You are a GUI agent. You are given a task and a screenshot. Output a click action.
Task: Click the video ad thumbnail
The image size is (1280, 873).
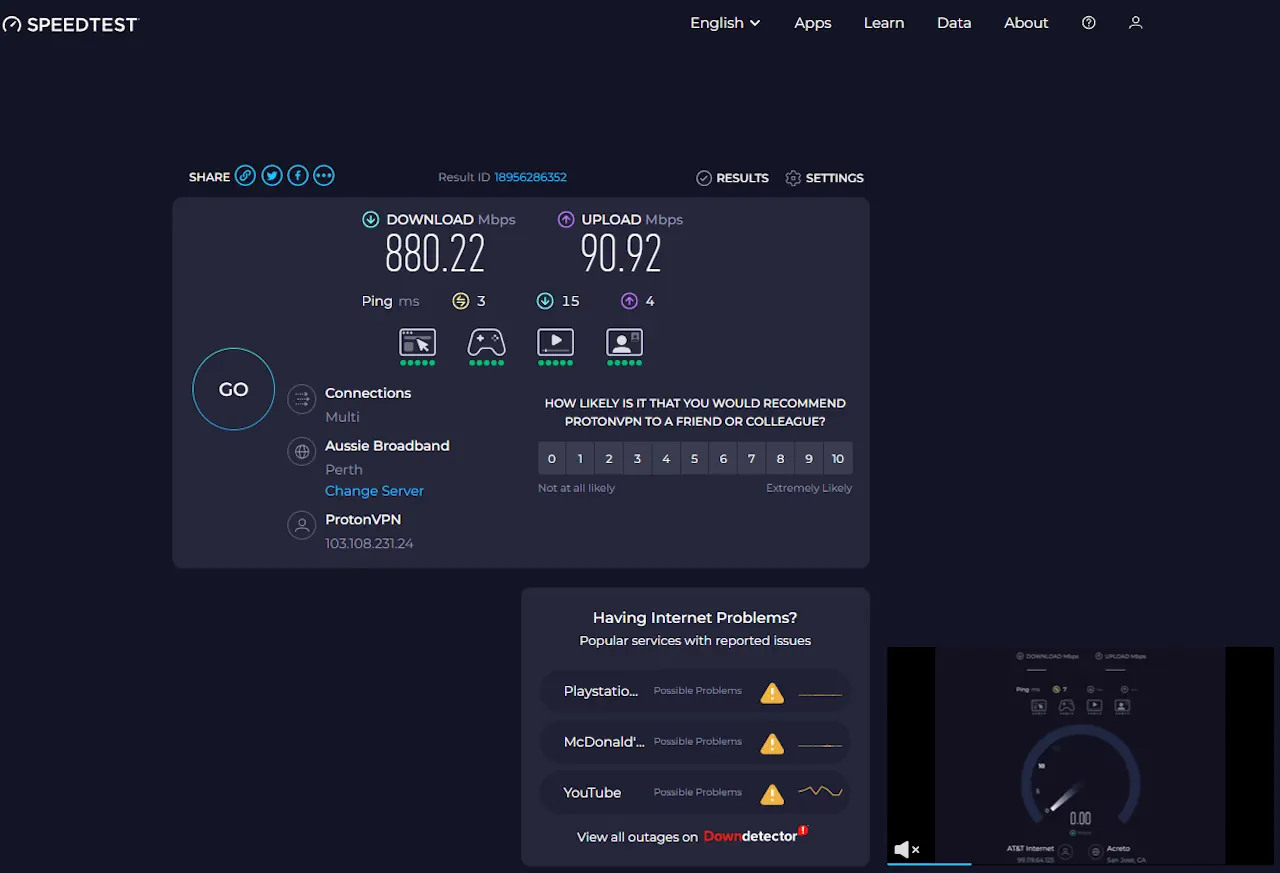(x=1080, y=755)
